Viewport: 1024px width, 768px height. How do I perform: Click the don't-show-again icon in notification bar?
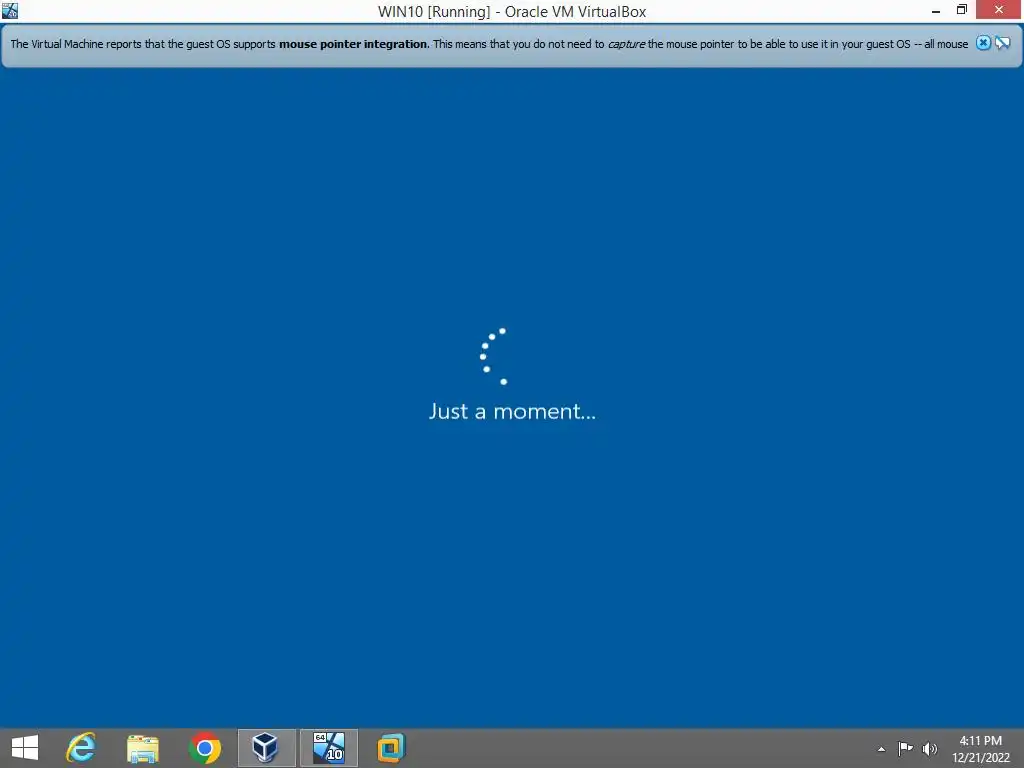click(x=1002, y=43)
